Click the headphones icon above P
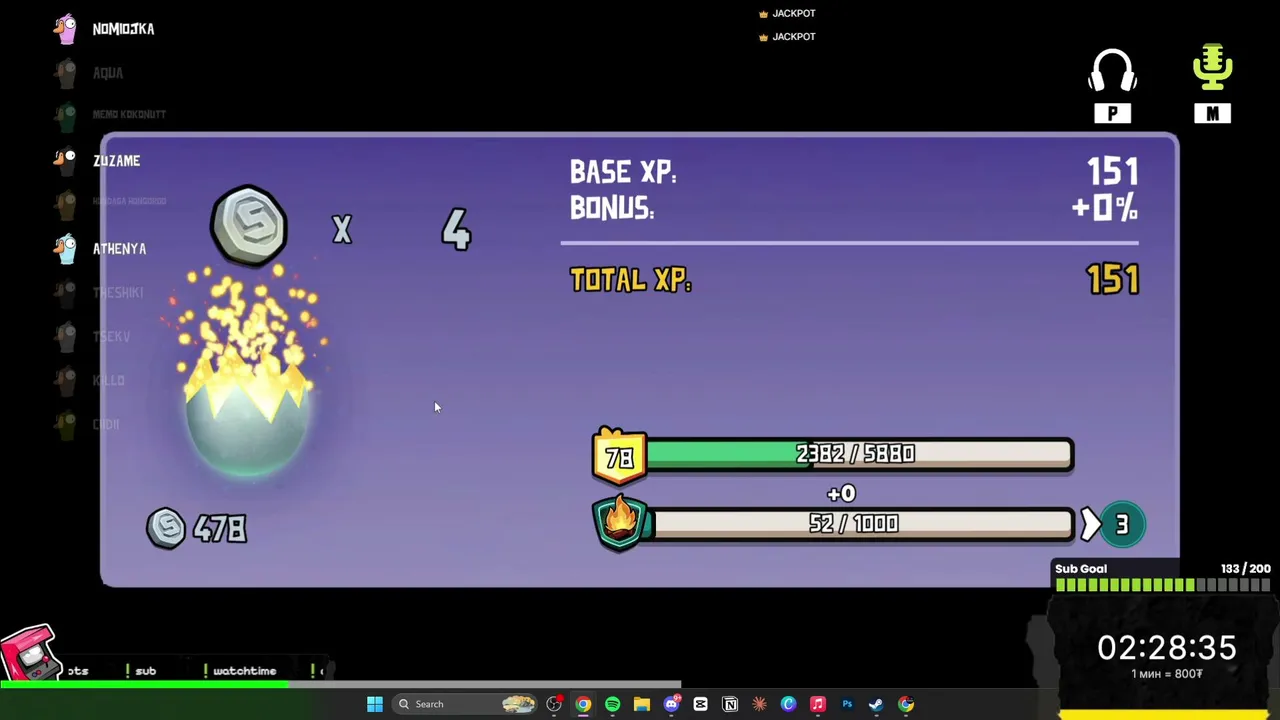The height and width of the screenshot is (720, 1280). [x=1112, y=72]
